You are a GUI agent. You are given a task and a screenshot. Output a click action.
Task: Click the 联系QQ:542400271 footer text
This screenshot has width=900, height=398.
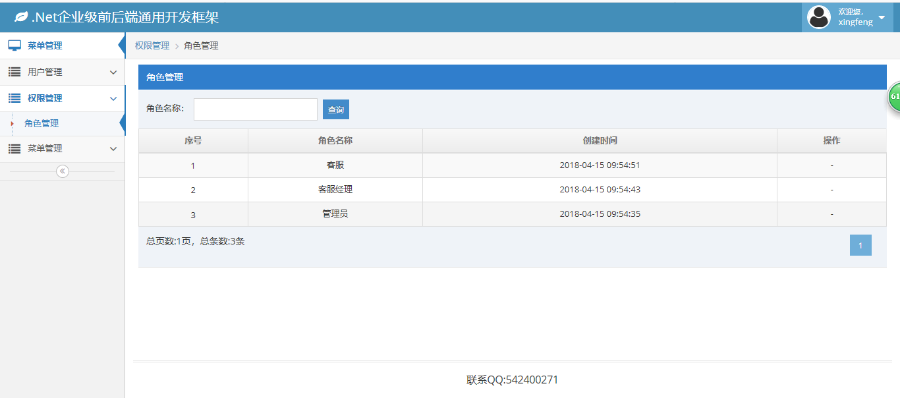pyautogui.click(x=512, y=380)
